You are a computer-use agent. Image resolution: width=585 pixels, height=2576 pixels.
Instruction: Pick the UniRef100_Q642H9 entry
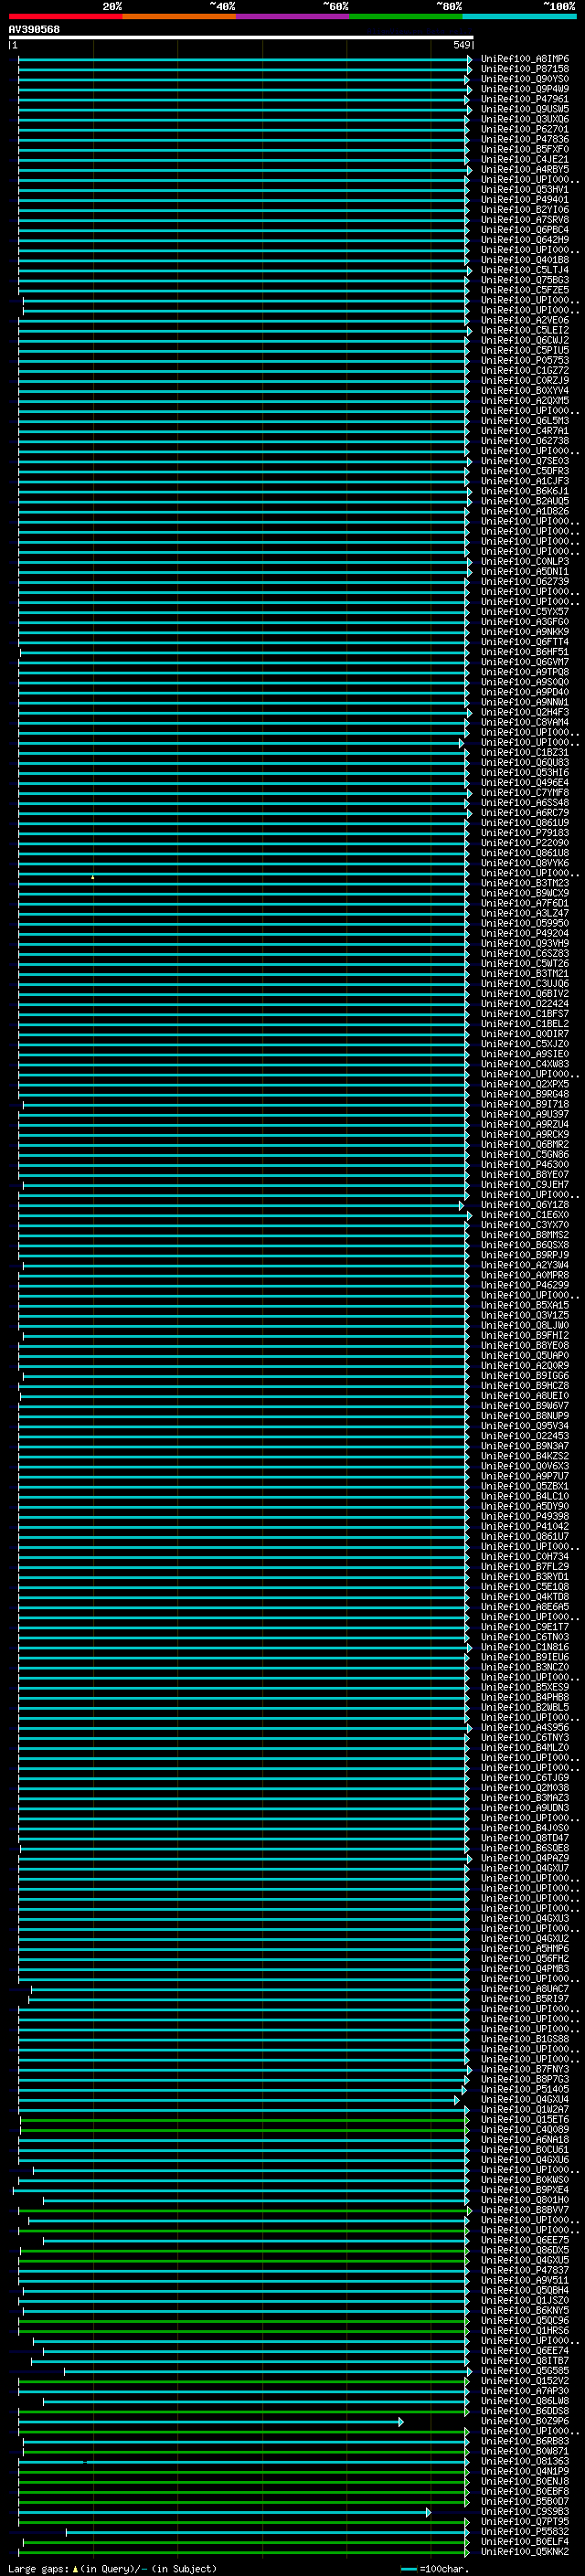[524, 239]
